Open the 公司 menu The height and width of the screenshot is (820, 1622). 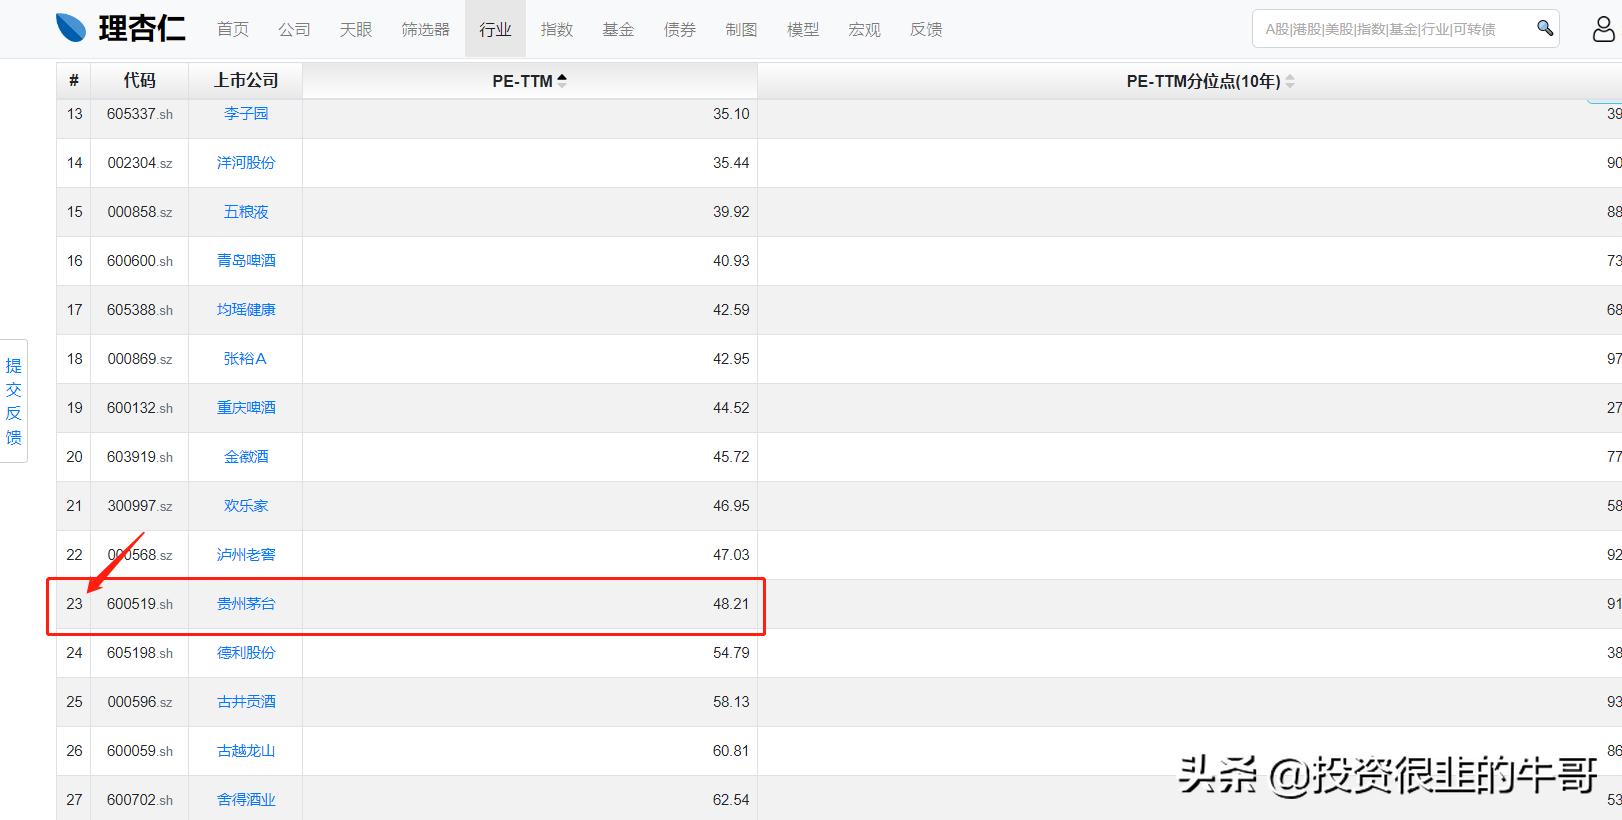tap(294, 29)
